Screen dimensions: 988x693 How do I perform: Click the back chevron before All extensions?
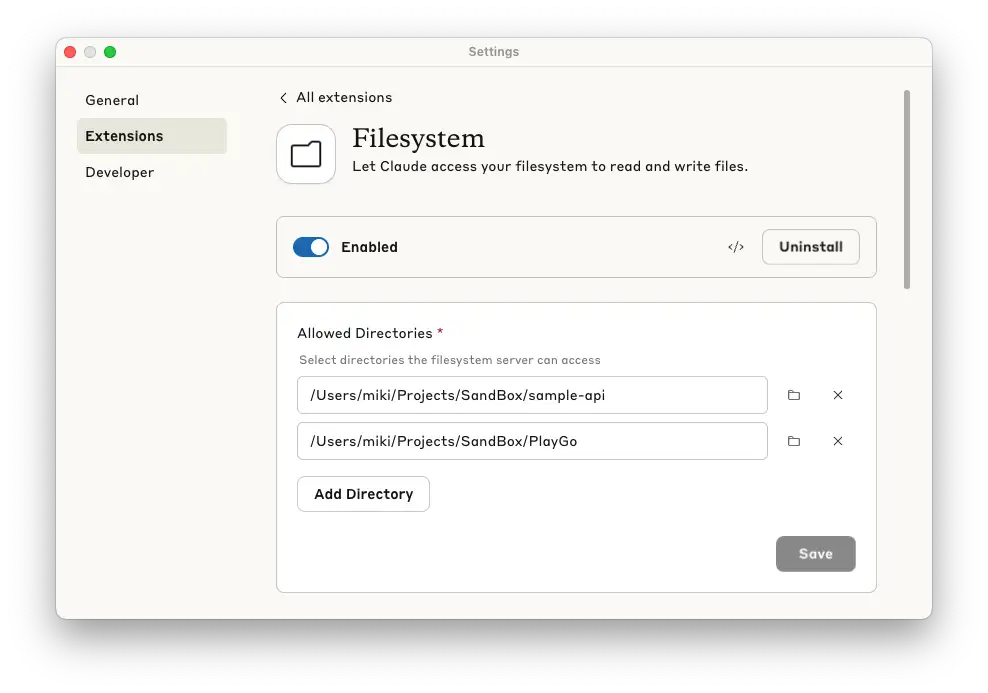coord(284,97)
